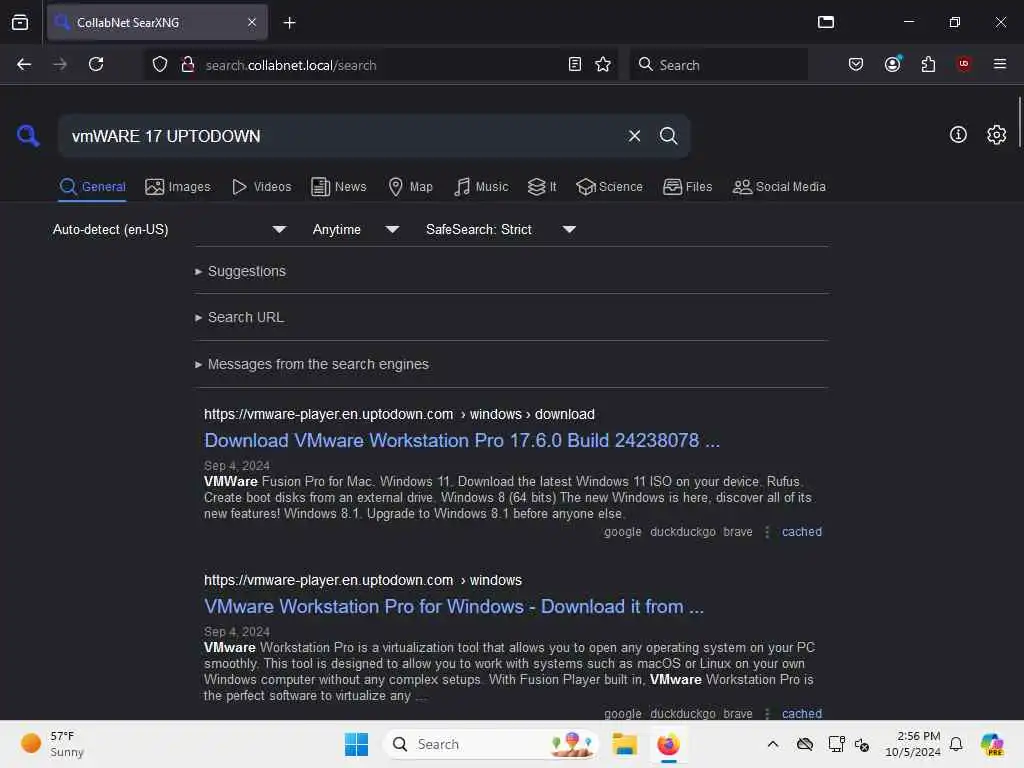Clear the search query with X
The width and height of the screenshot is (1024, 768).
tap(634, 136)
